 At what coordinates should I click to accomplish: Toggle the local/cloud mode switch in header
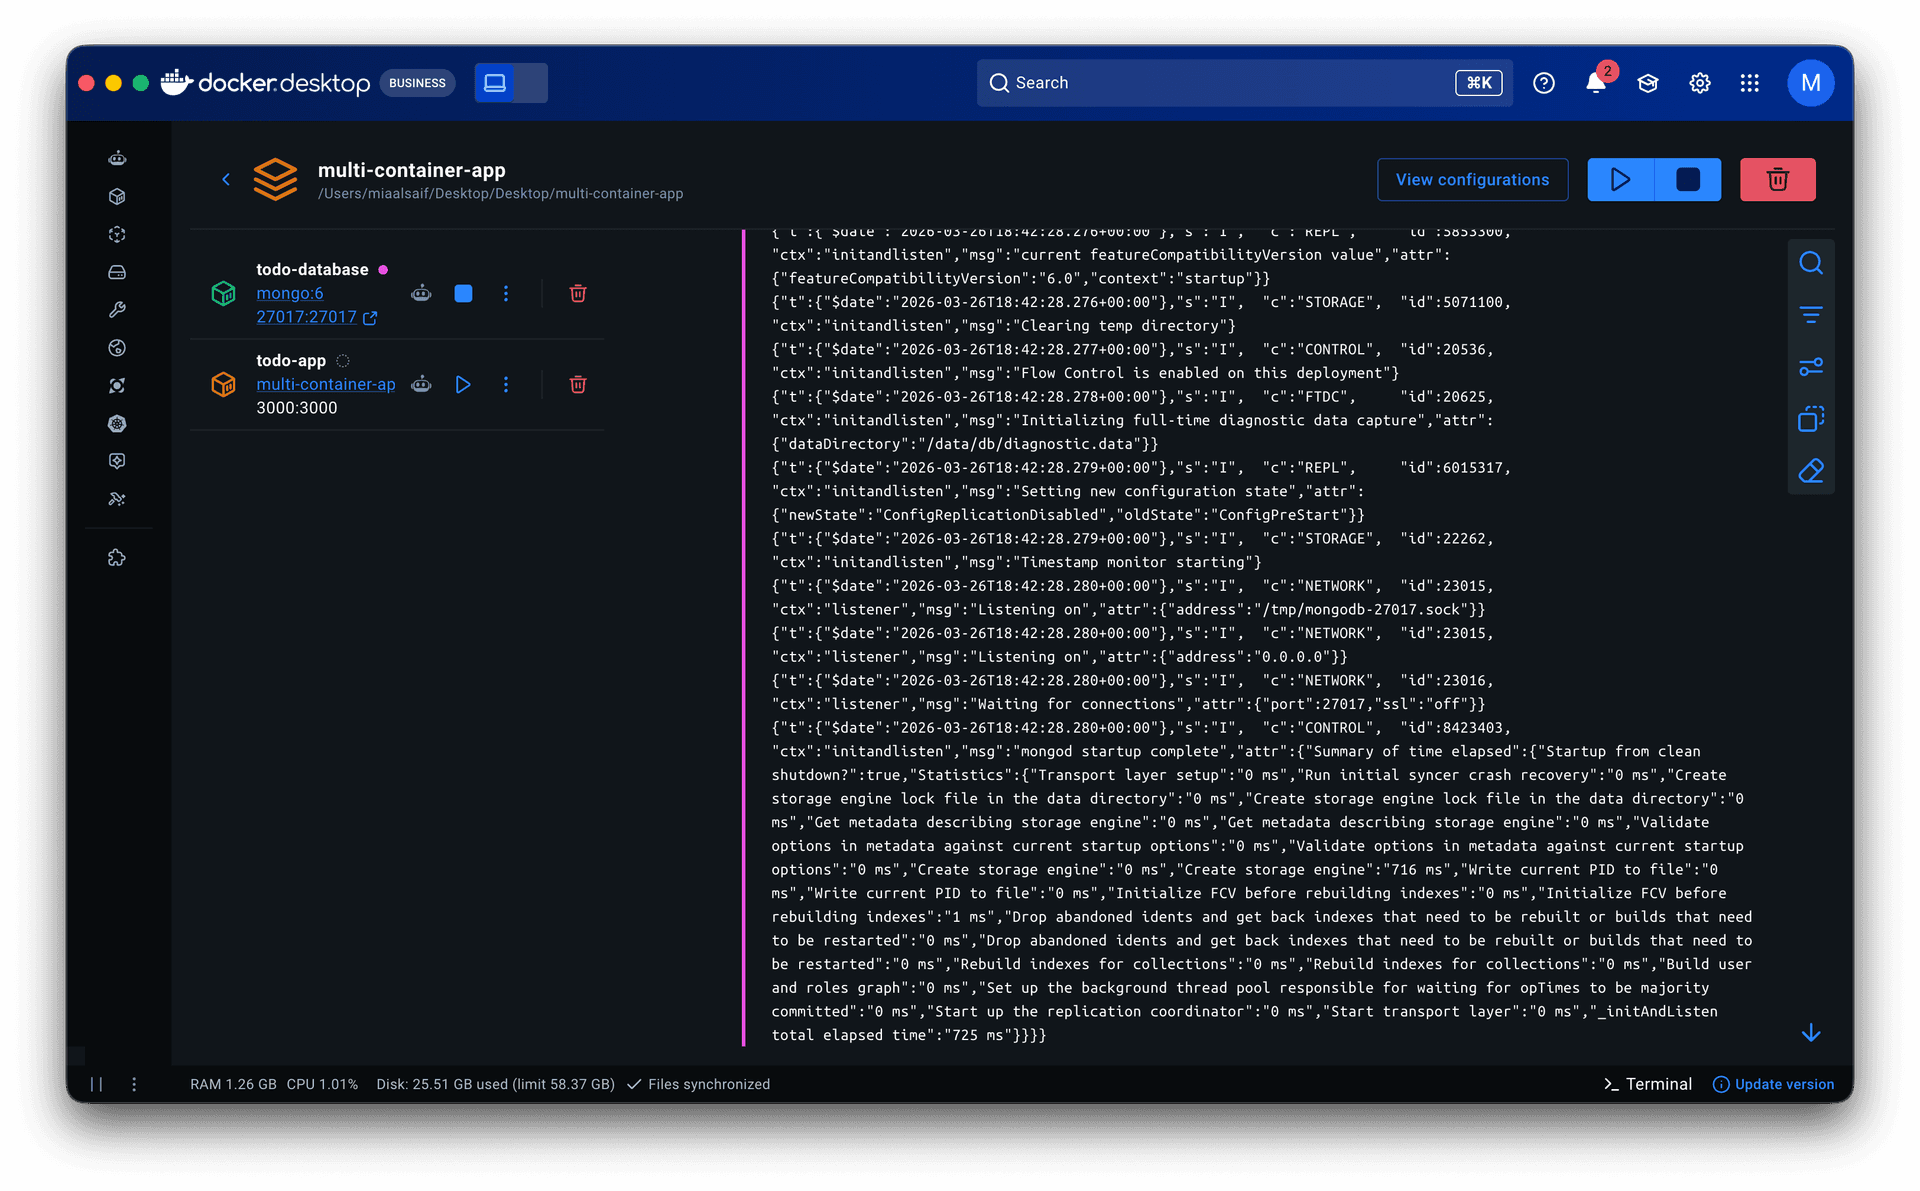(511, 83)
